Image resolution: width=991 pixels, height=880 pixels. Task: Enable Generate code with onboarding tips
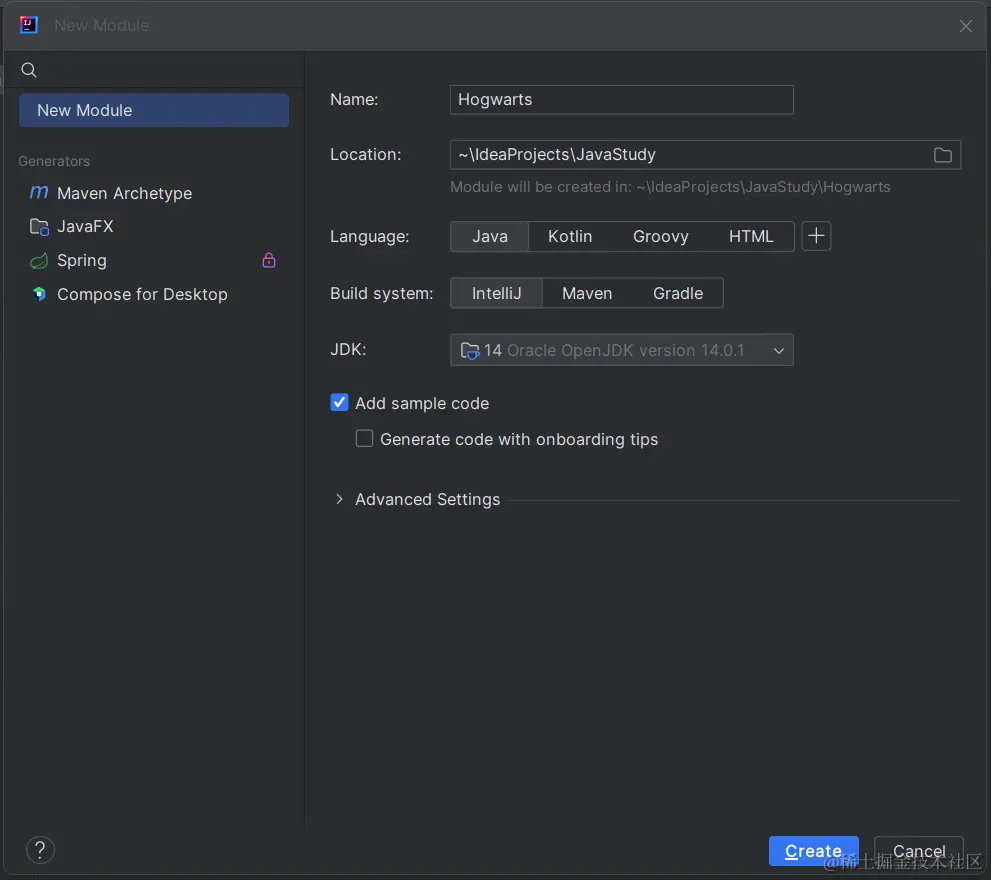(364, 438)
